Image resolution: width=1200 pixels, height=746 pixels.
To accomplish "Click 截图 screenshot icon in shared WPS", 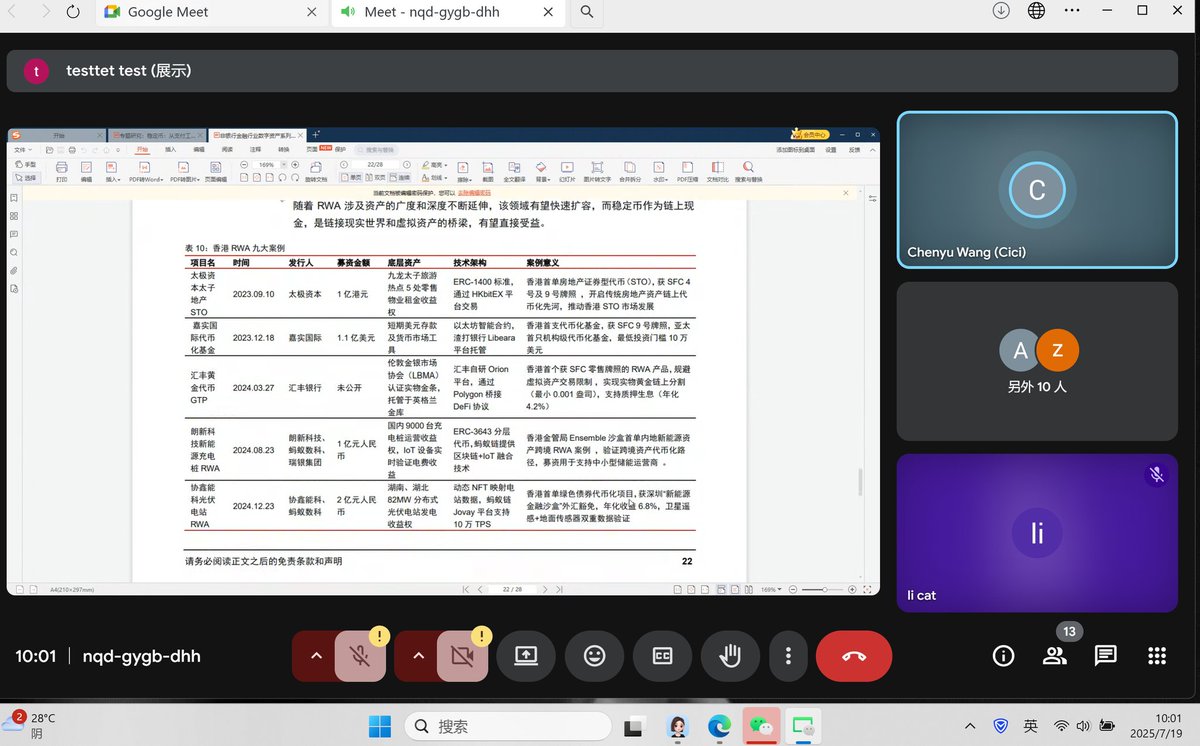I will tap(488, 171).
